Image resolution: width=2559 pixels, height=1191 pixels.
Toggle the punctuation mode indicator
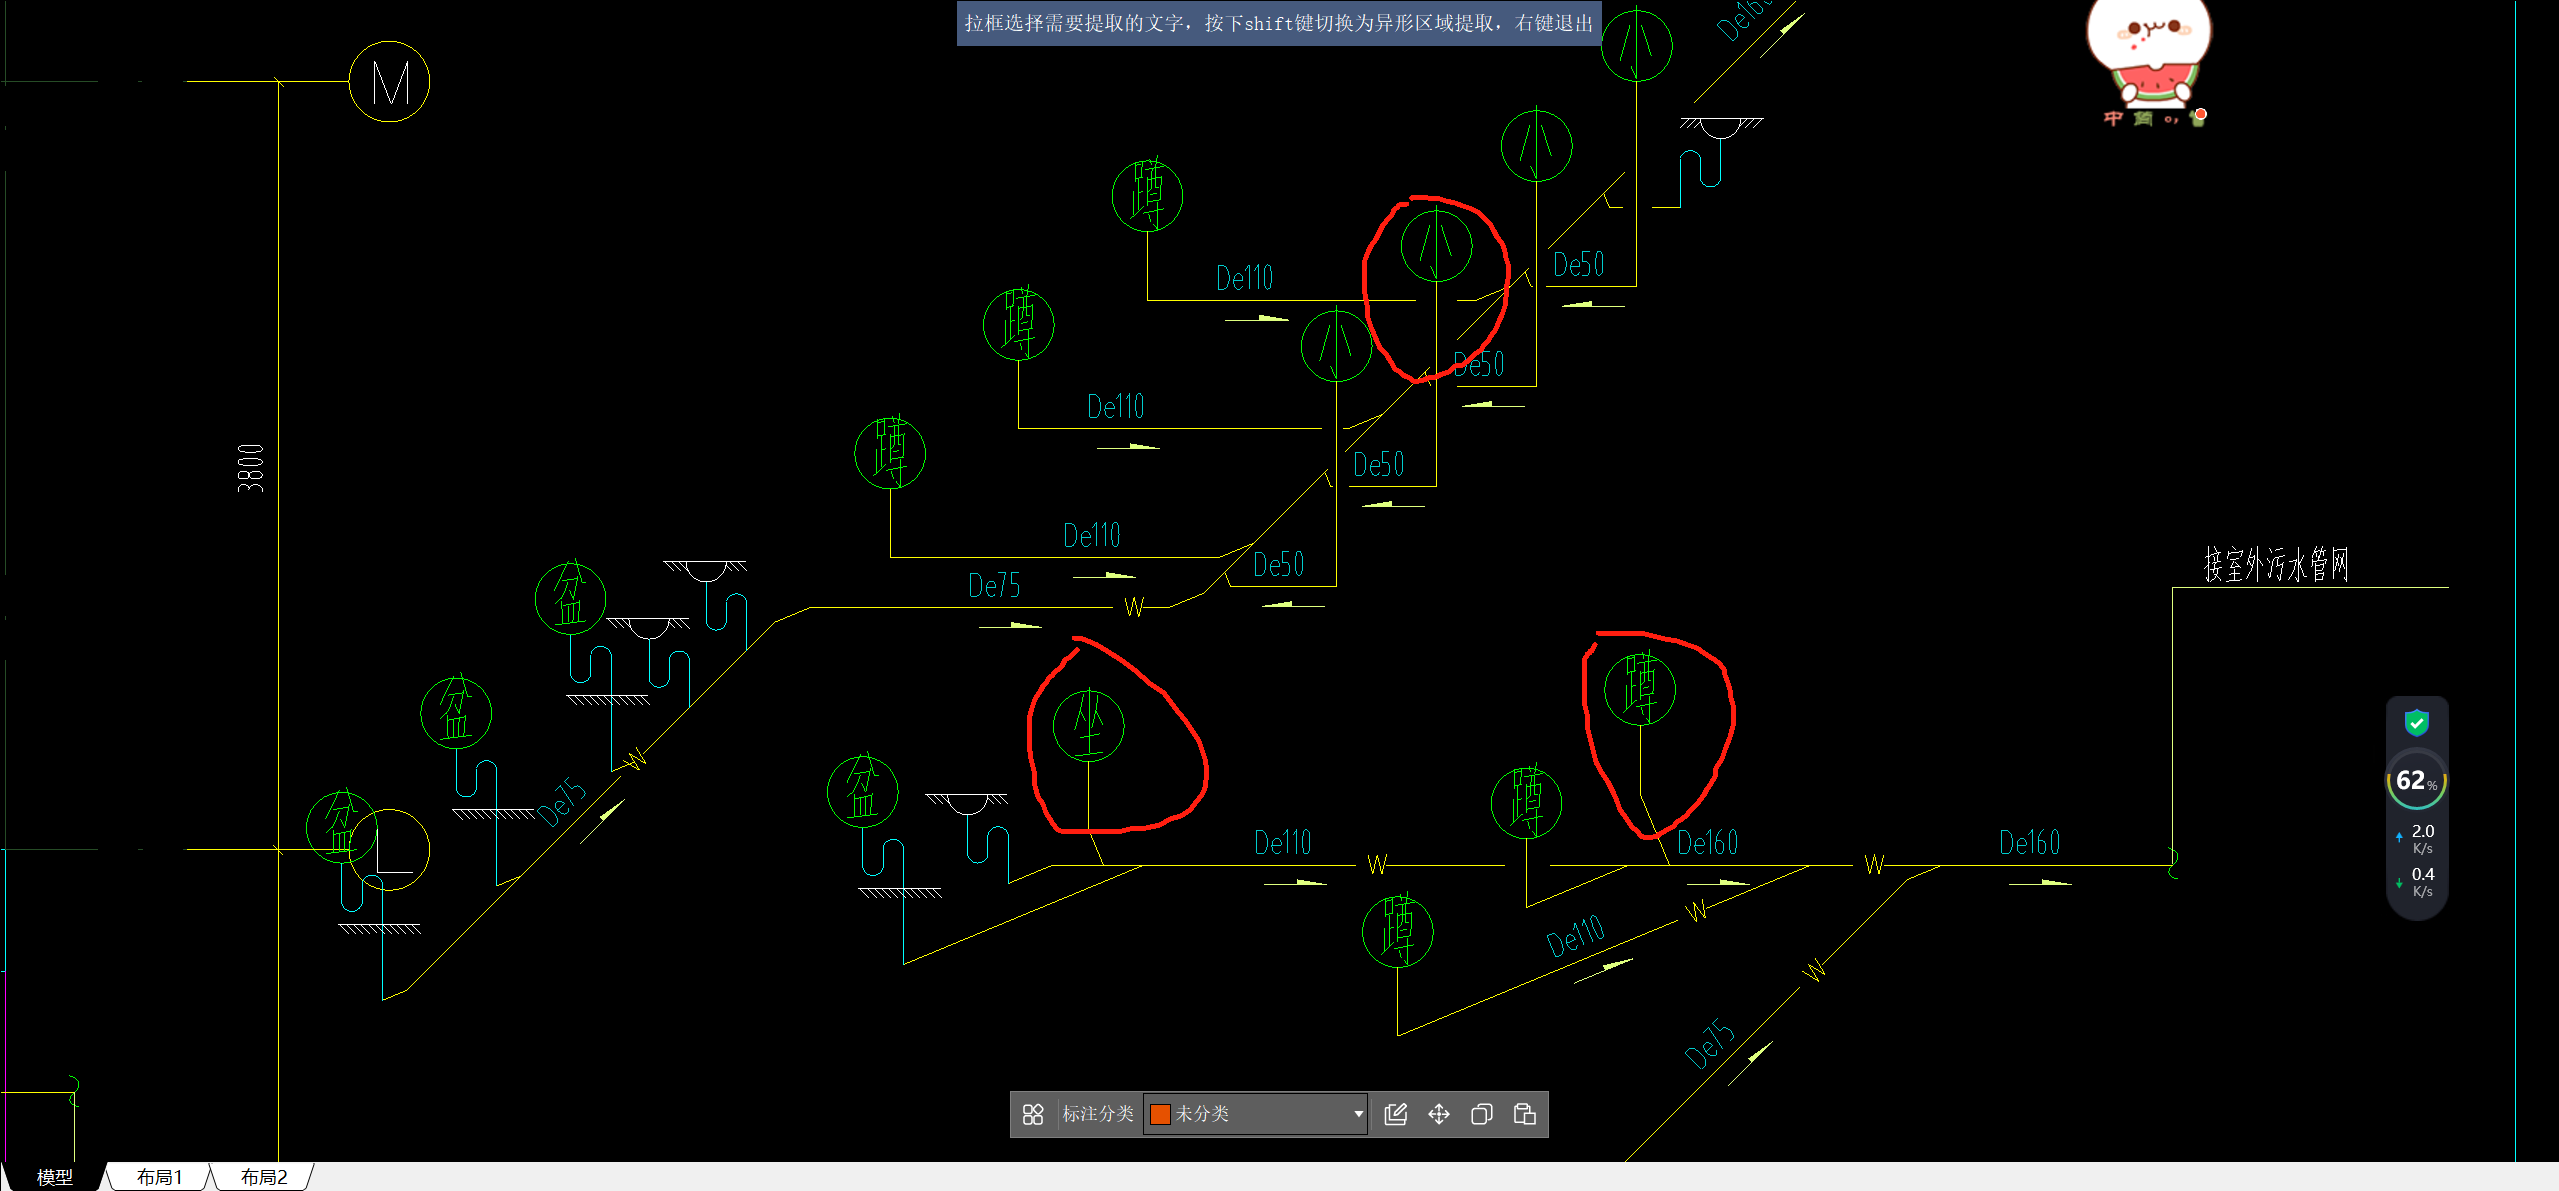click(x=2171, y=119)
